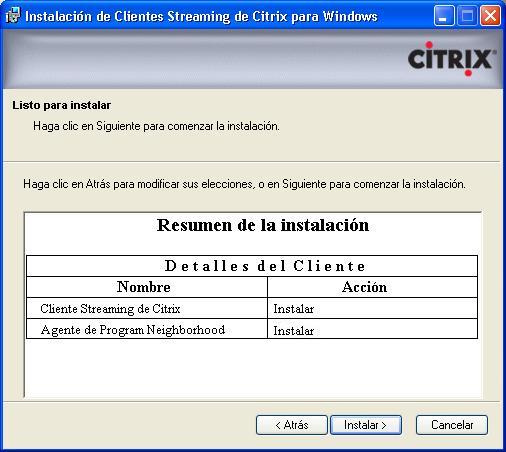The width and height of the screenshot is (506, 452).
Task: Click the 'Detalles del Cliente' table heading
Action: click(252, 266)
